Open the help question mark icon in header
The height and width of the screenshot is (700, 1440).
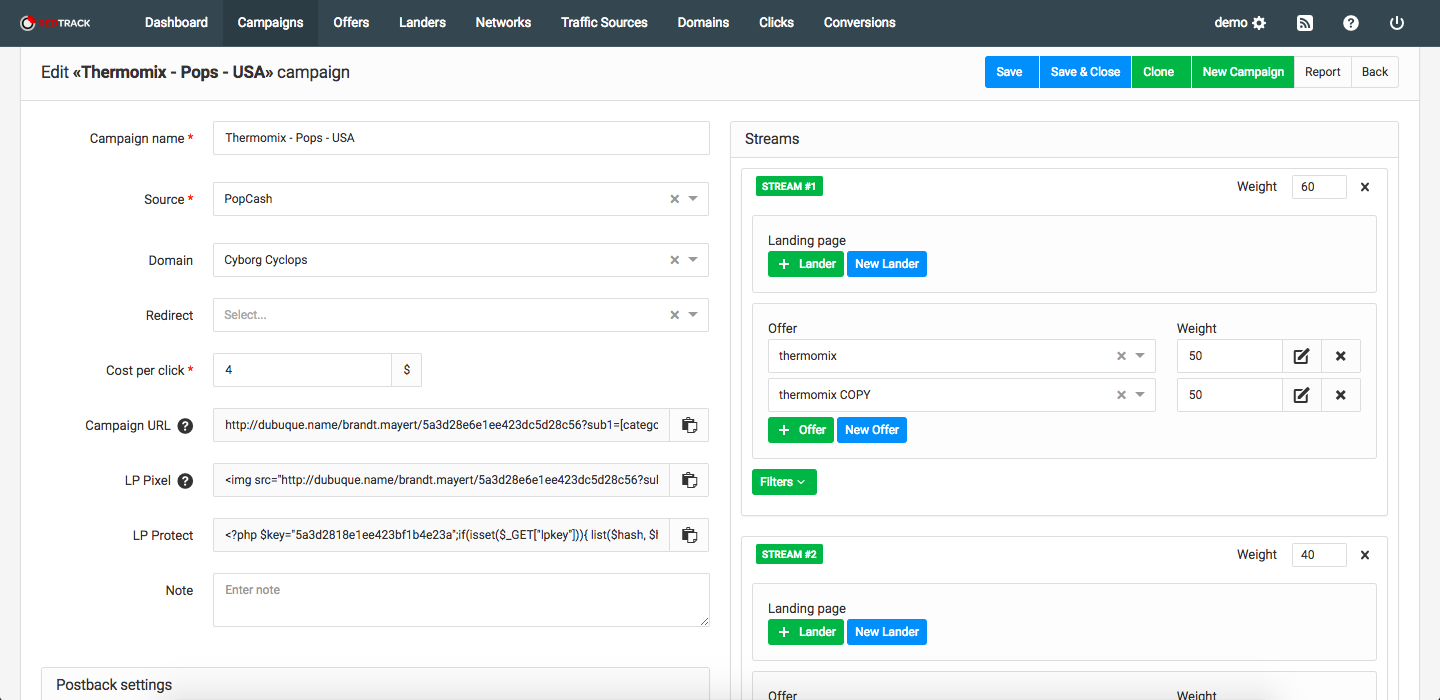[x=1351, y=23]
